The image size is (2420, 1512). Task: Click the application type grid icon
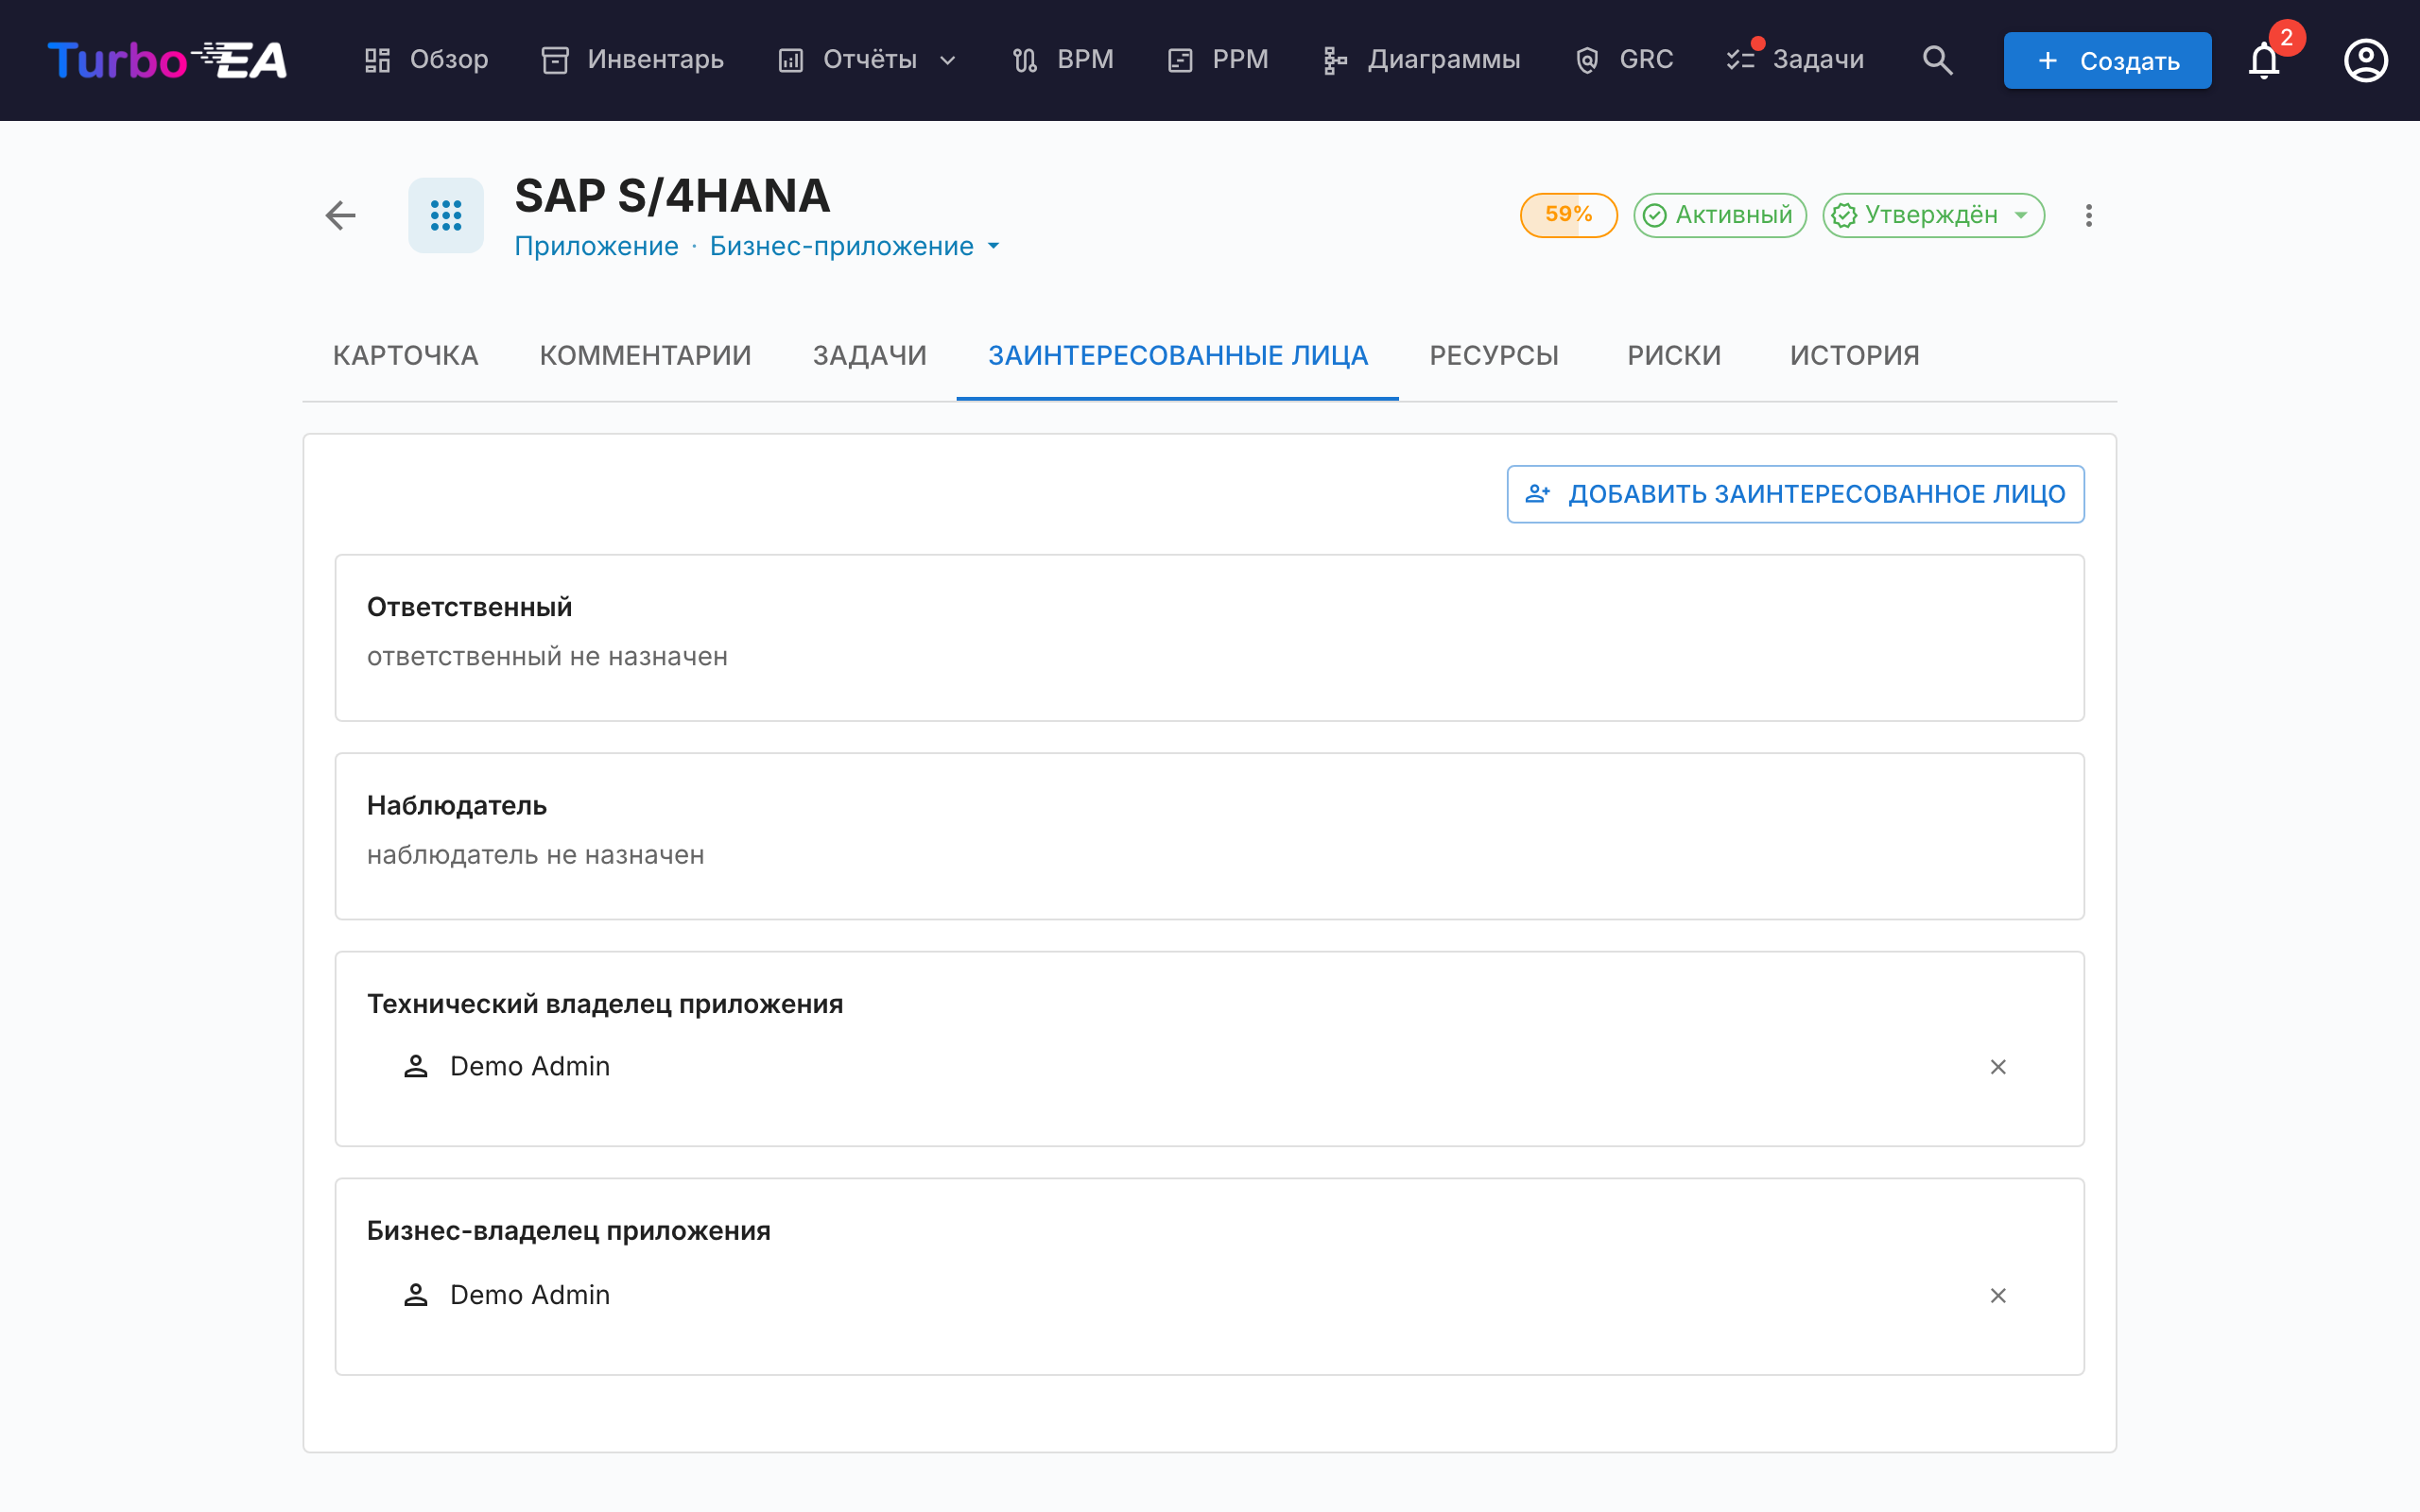[446, 215]
